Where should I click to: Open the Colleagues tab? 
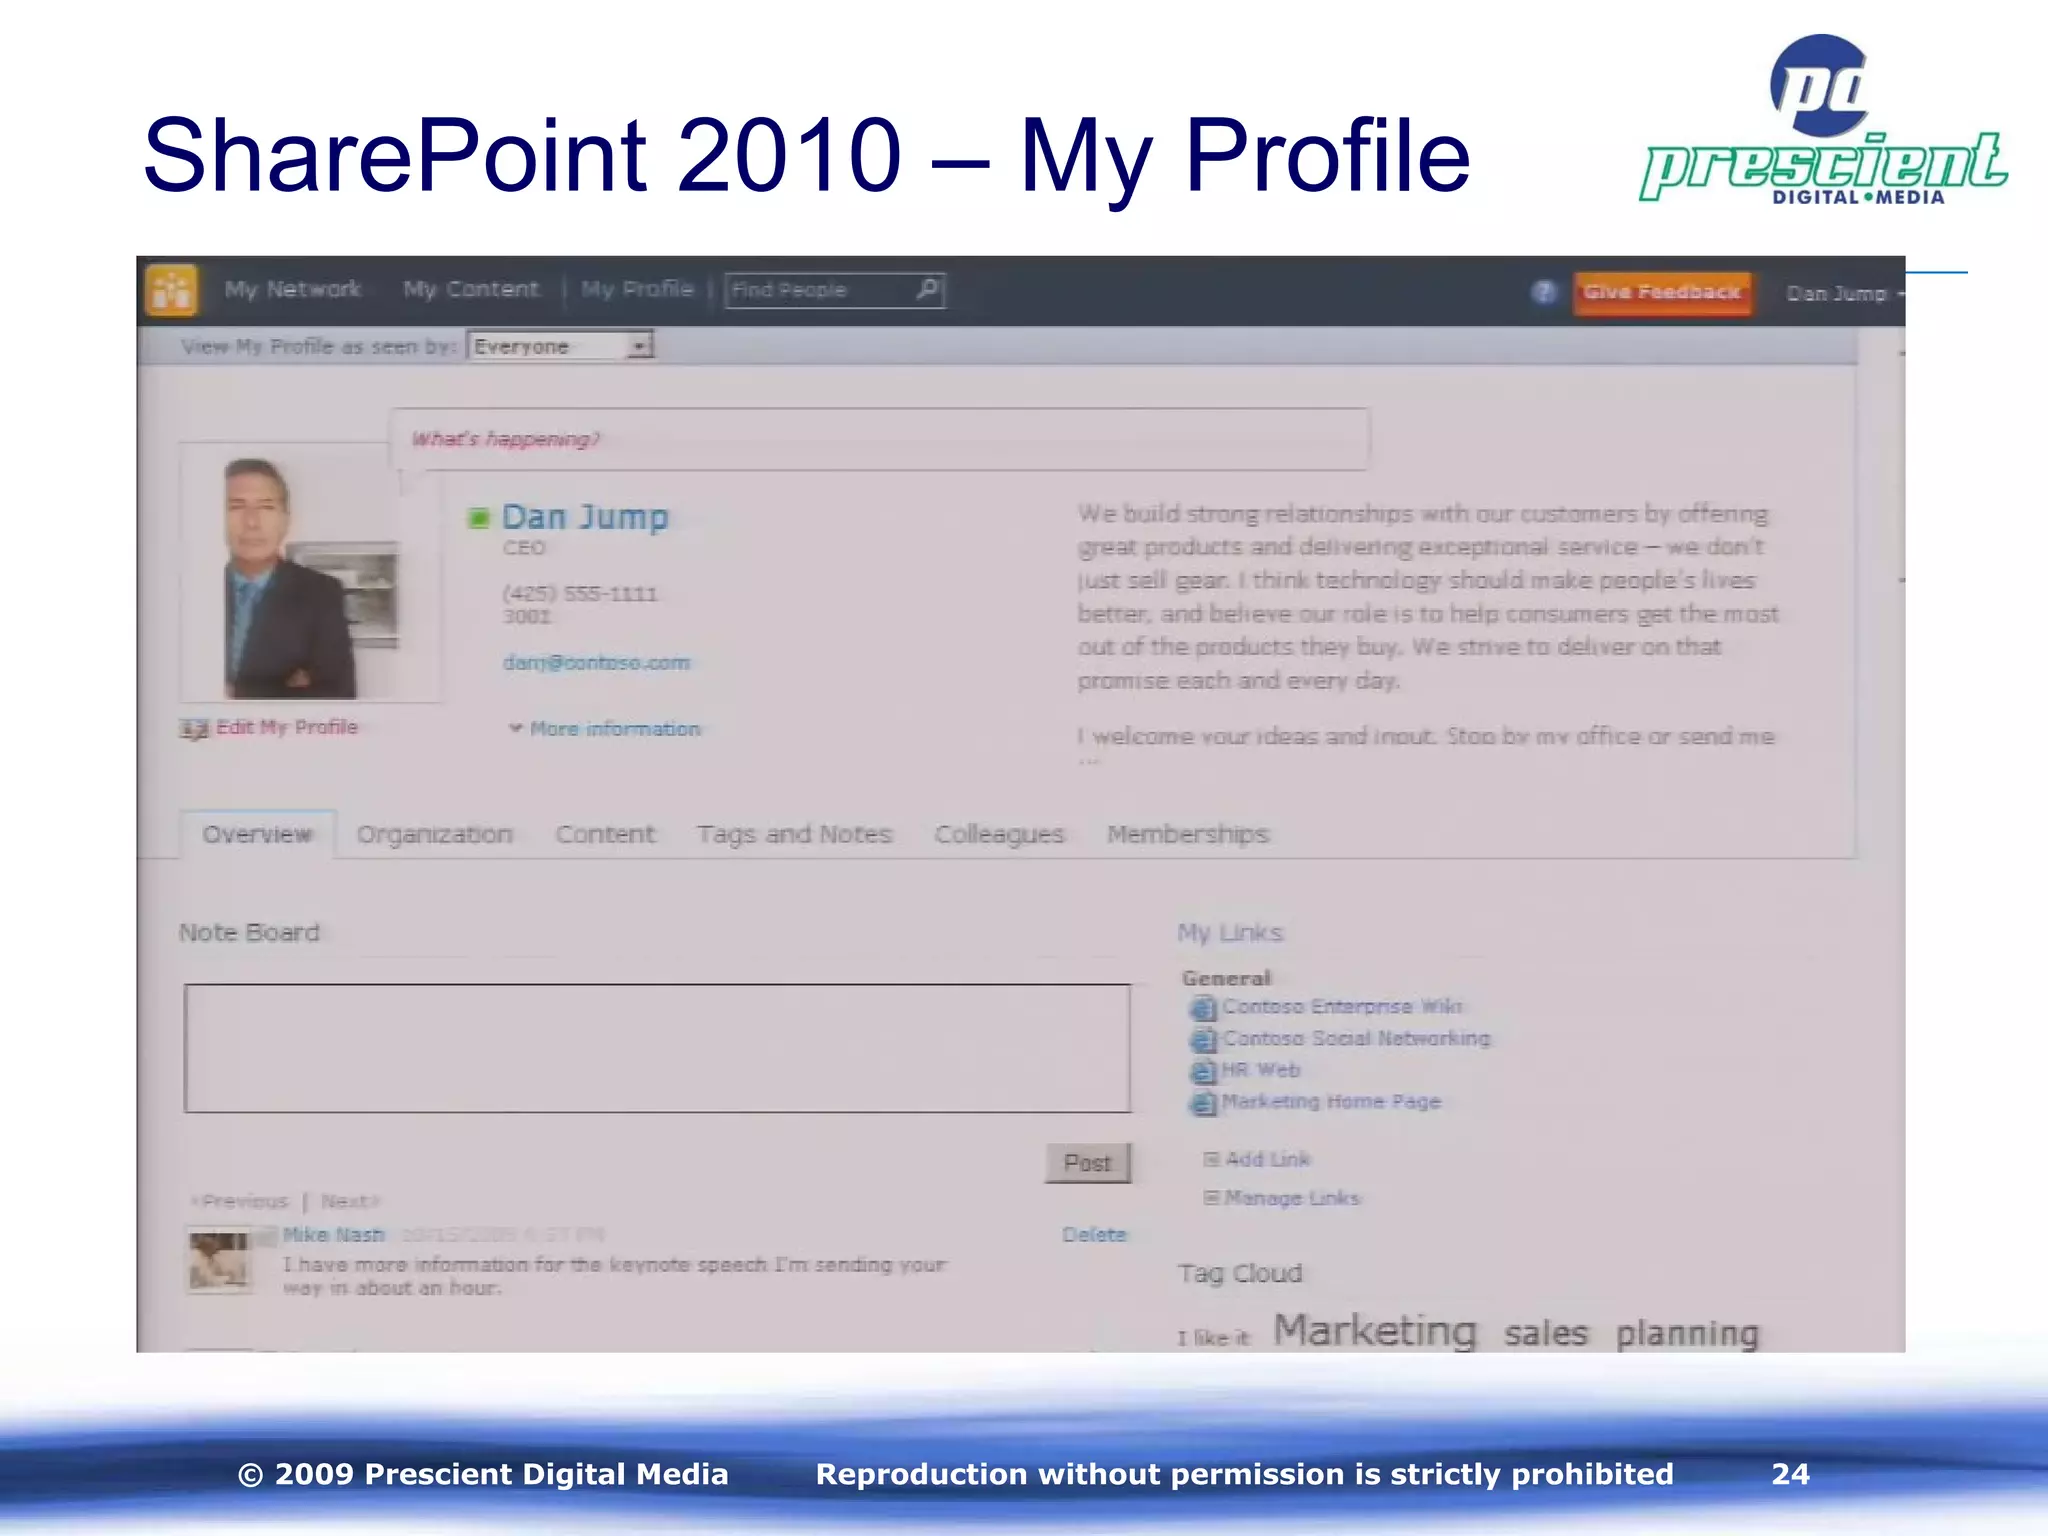point(999,835)
